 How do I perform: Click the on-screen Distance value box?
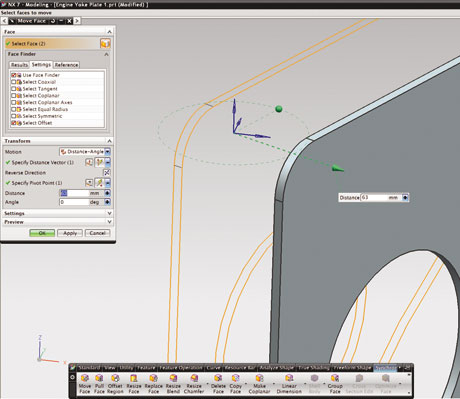coord(373,198)
